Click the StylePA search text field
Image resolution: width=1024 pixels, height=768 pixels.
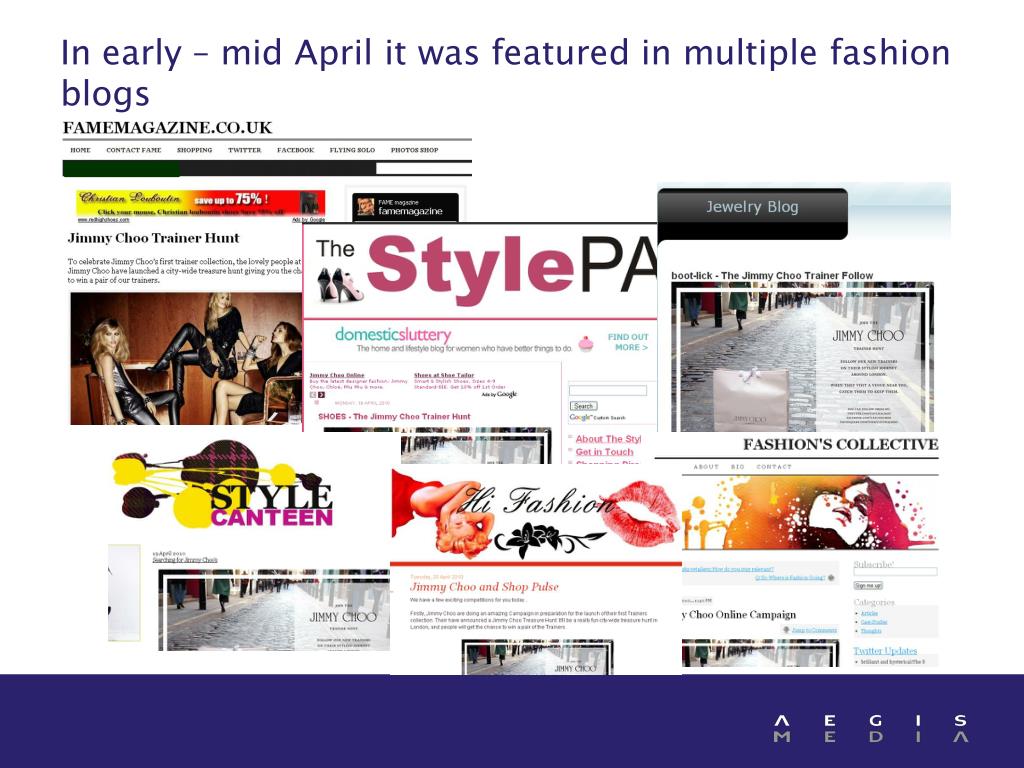click(x=608, y=391)
